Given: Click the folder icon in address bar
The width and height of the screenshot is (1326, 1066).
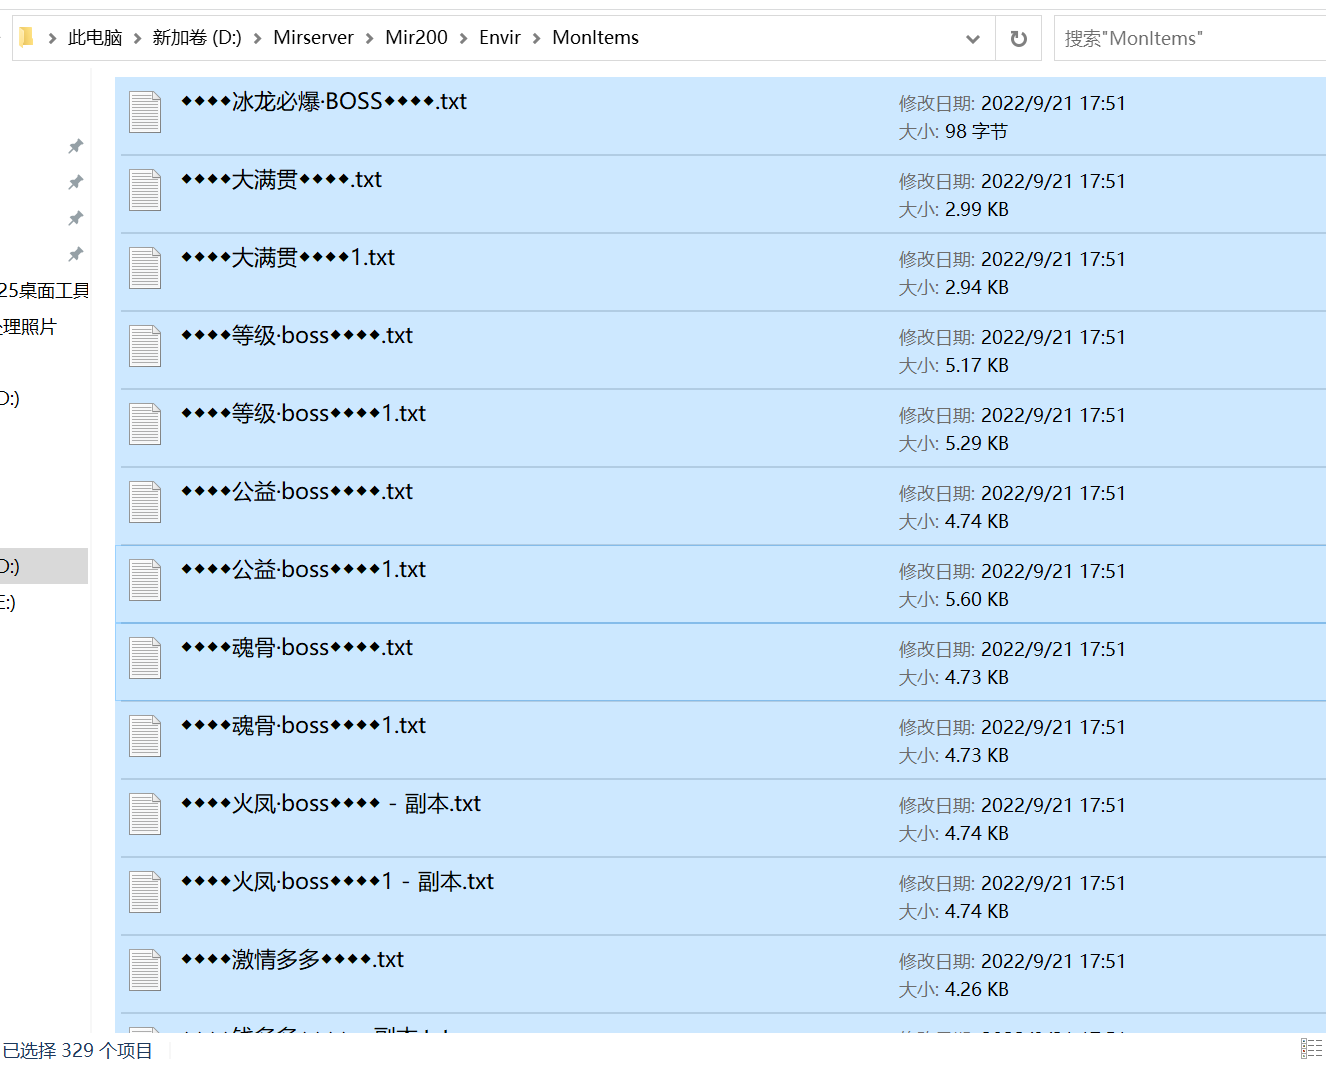Looking at the screenshot, I should coord(27,37).
